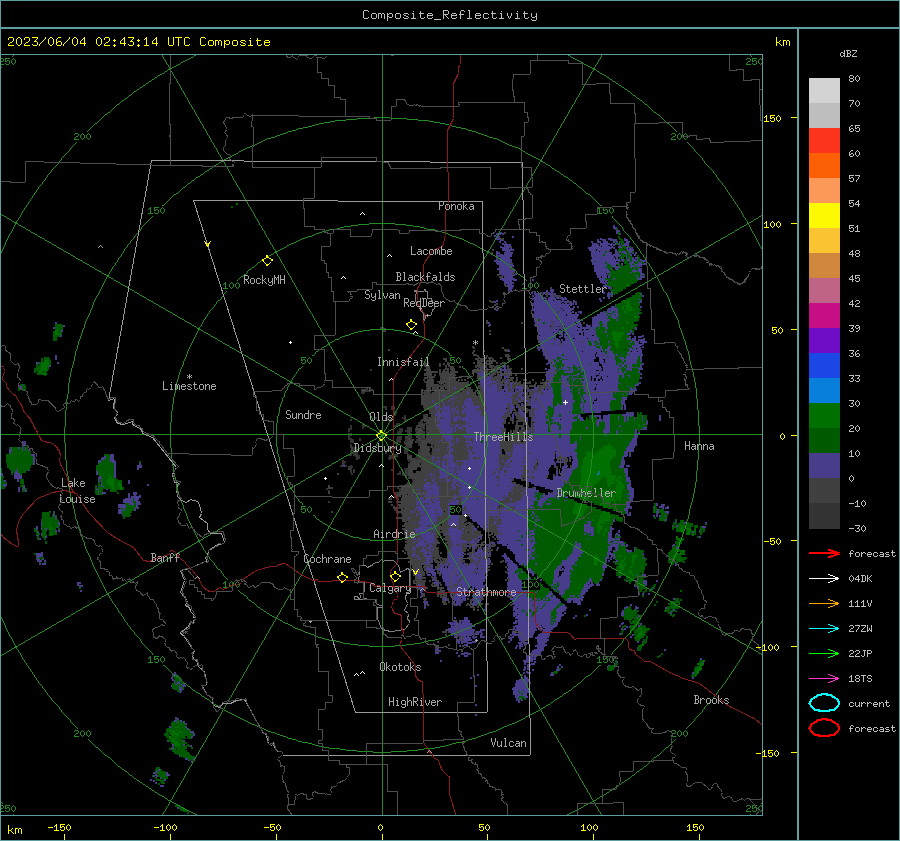The image size is (900, 841).
Task: Click the magenta 18TS arrow in legend
Action: 824,679
